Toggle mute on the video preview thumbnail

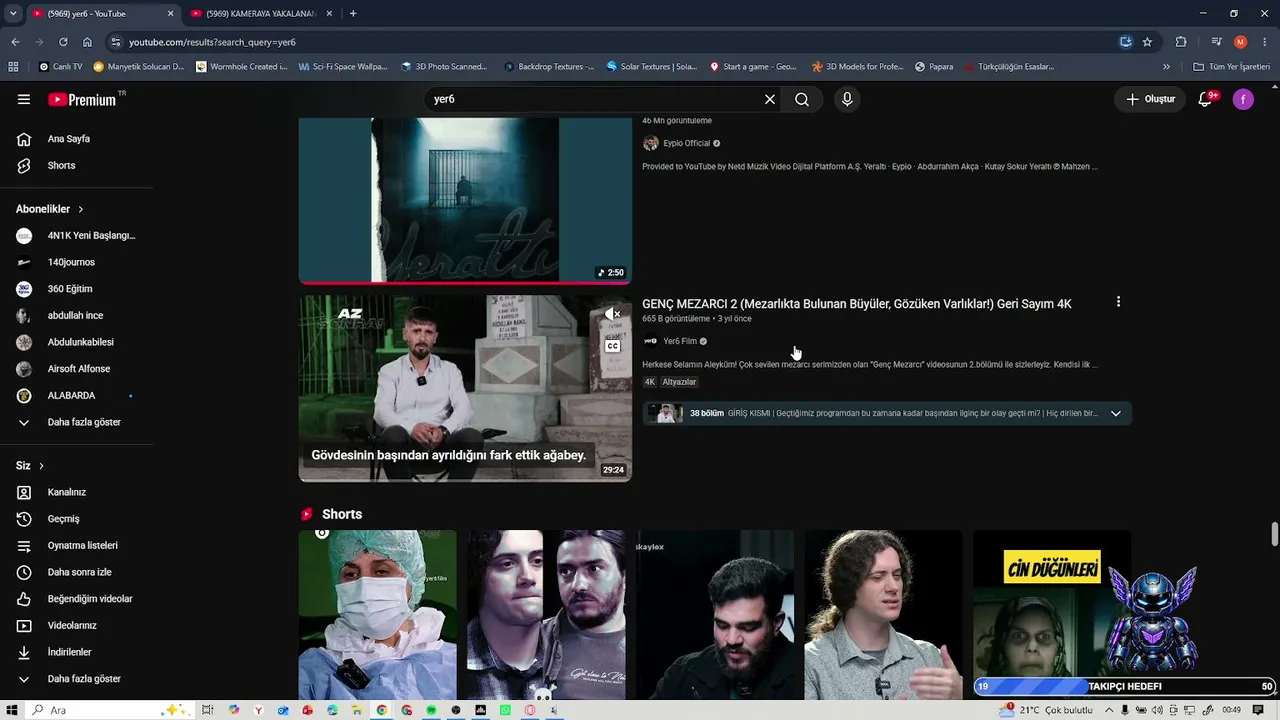pos(612,314)
